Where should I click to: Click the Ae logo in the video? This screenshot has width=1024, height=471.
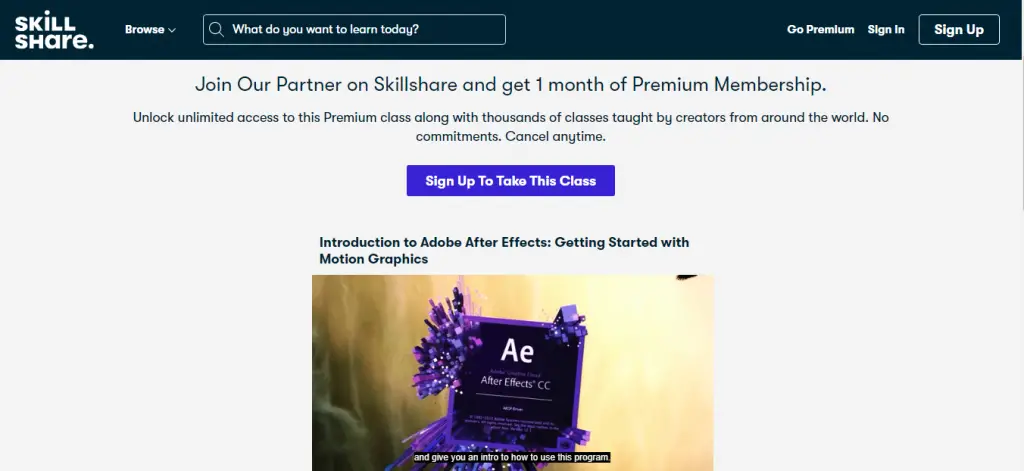[x=517, y=351]
